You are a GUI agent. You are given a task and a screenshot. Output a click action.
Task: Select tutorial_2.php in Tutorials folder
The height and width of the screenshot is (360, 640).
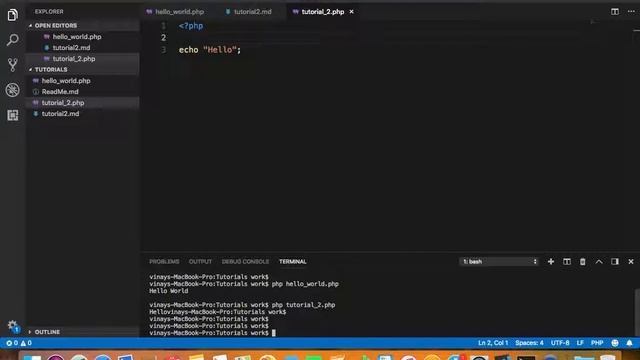(x=63, y=103)
